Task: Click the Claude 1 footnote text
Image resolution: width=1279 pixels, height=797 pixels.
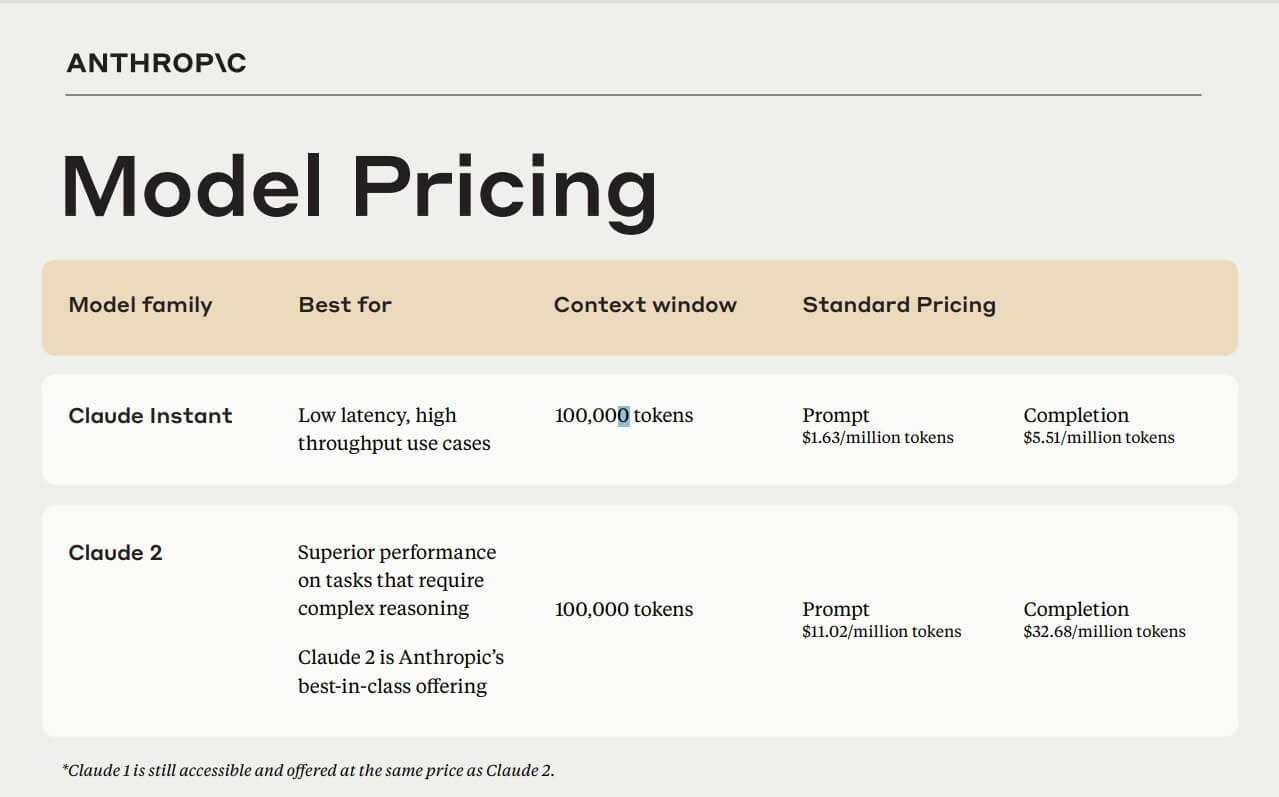Action: click(x=308, y=770)
